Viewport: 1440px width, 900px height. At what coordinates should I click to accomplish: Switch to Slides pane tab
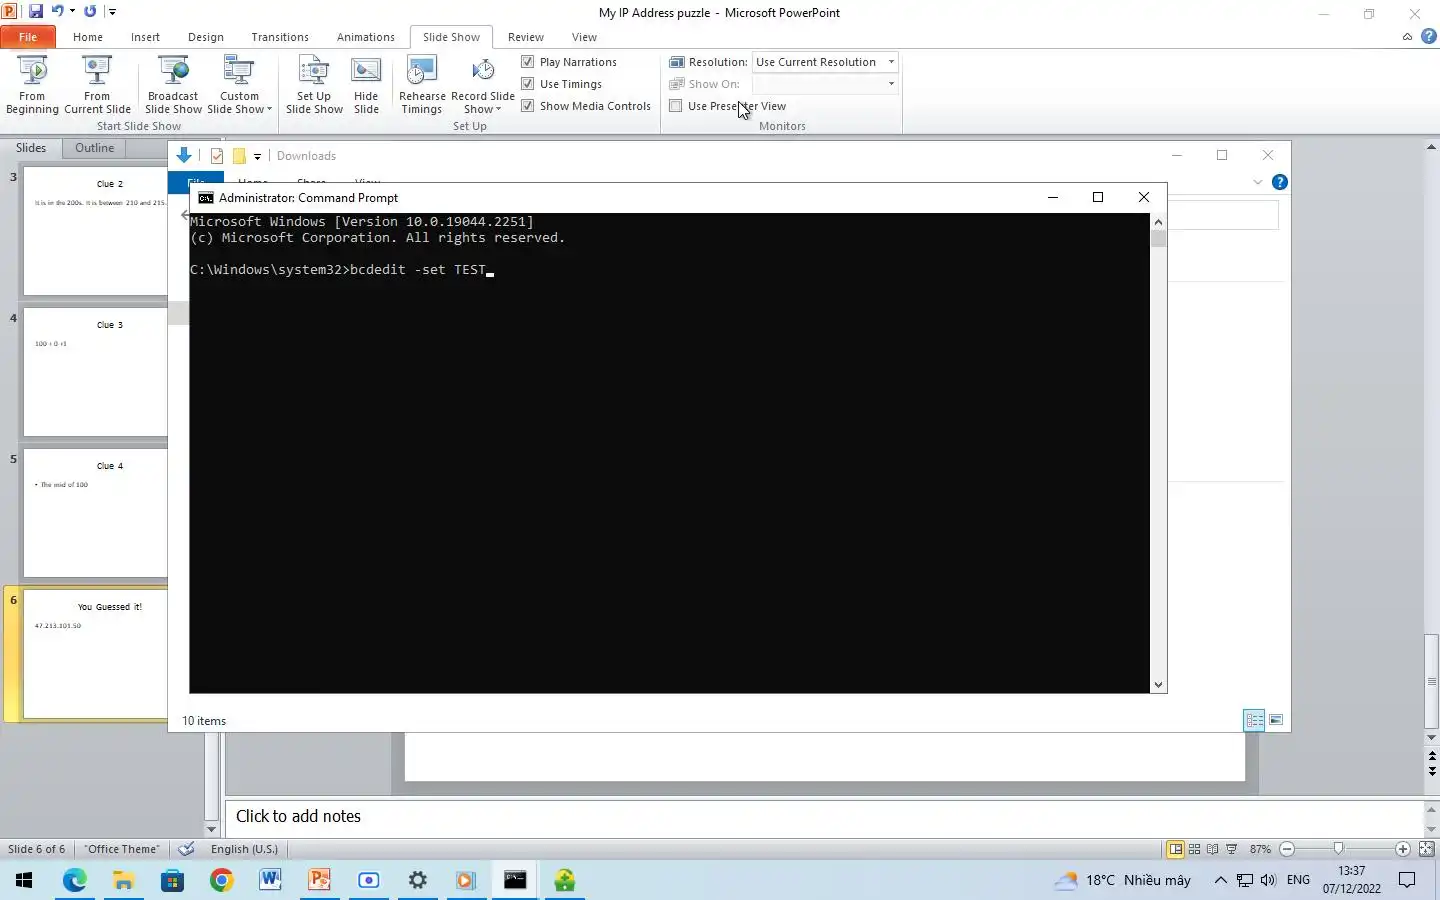point(31,148)
